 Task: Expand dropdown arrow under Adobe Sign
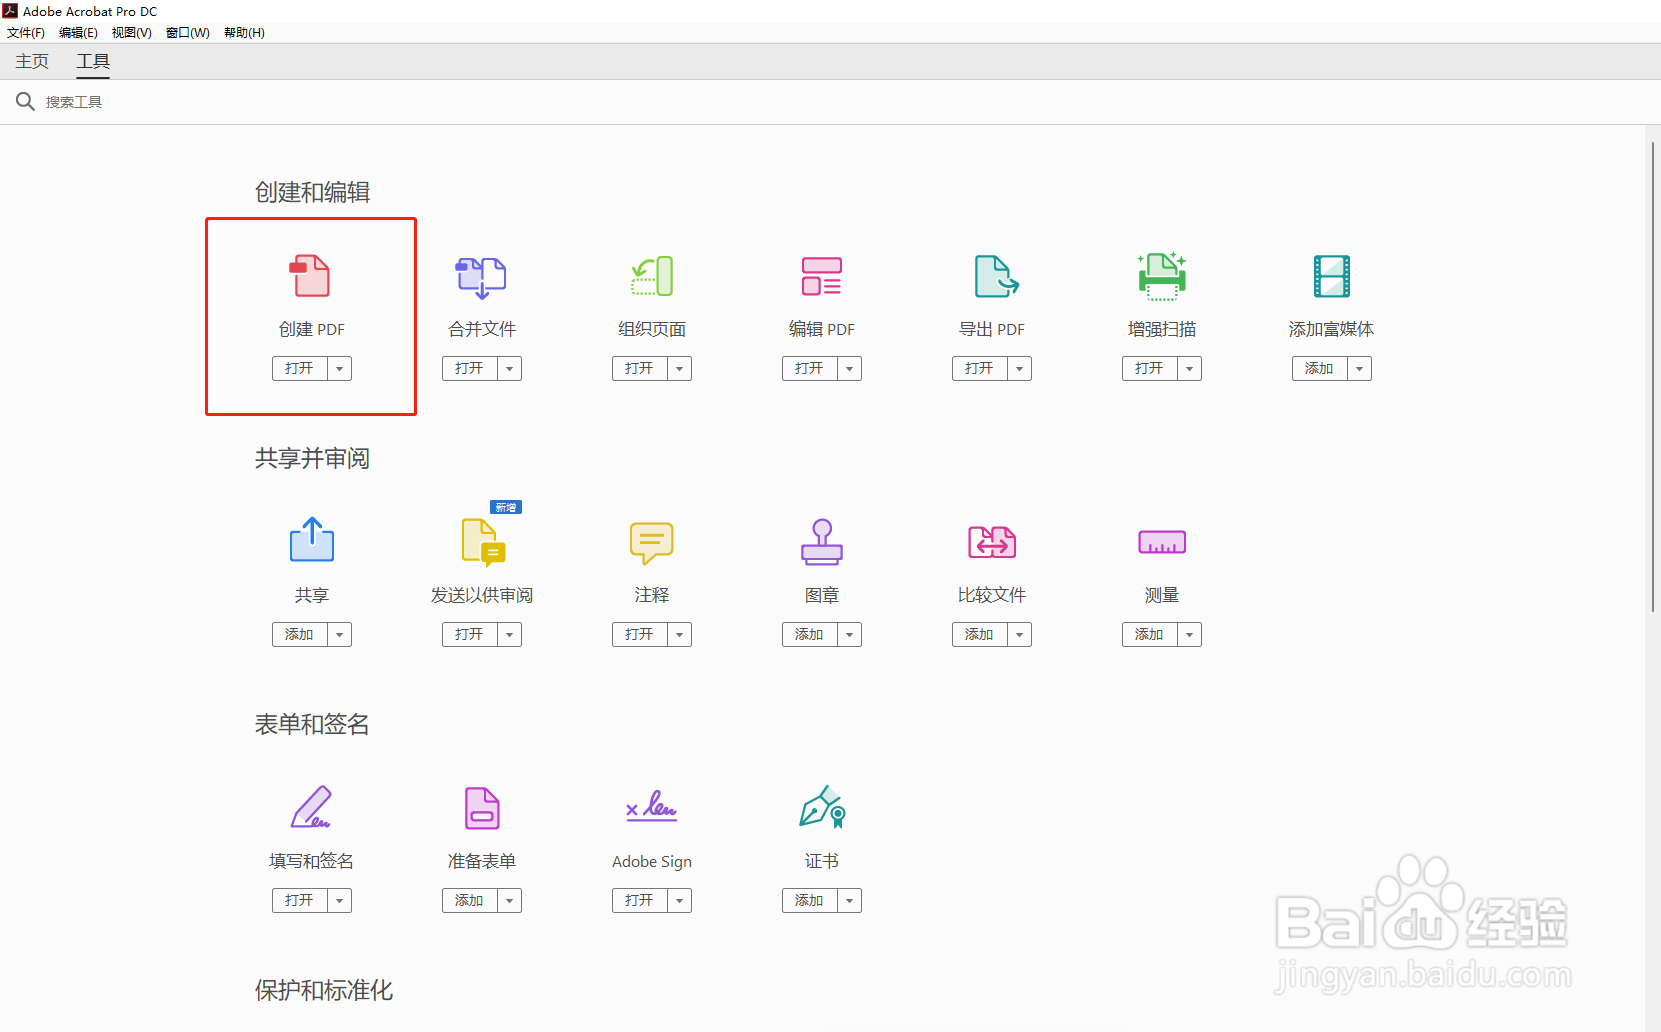tap(680, 901)
